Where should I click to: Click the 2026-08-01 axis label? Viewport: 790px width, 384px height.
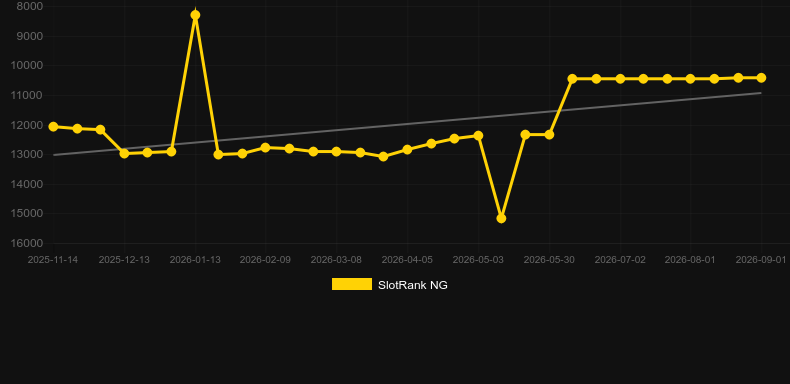click(x=690, y=260)
